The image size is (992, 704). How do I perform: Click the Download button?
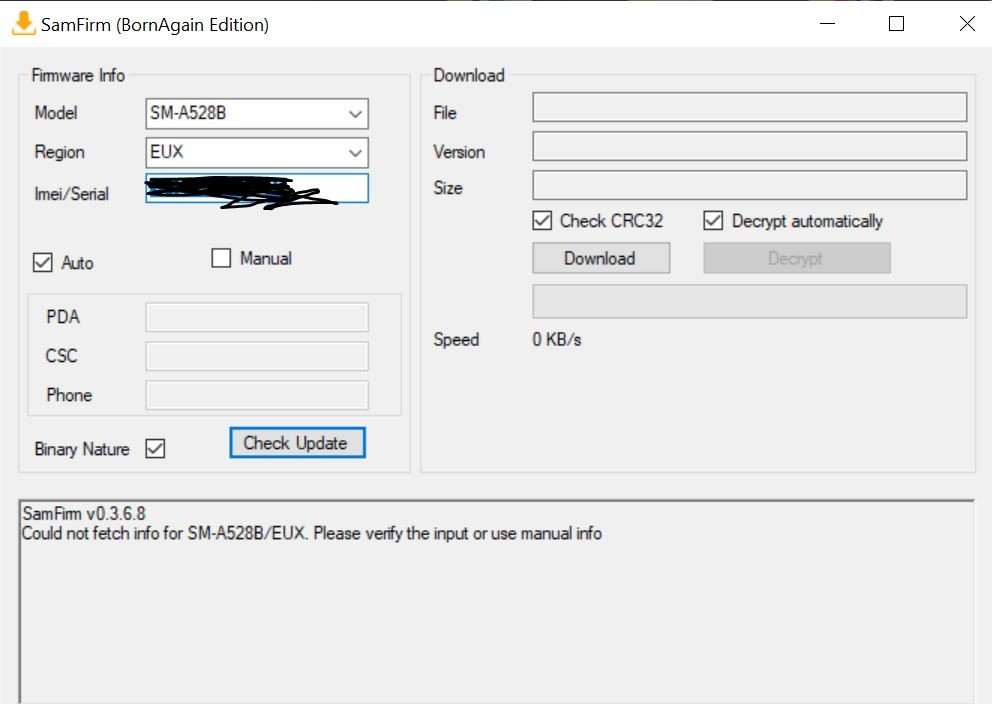(601, 258)
